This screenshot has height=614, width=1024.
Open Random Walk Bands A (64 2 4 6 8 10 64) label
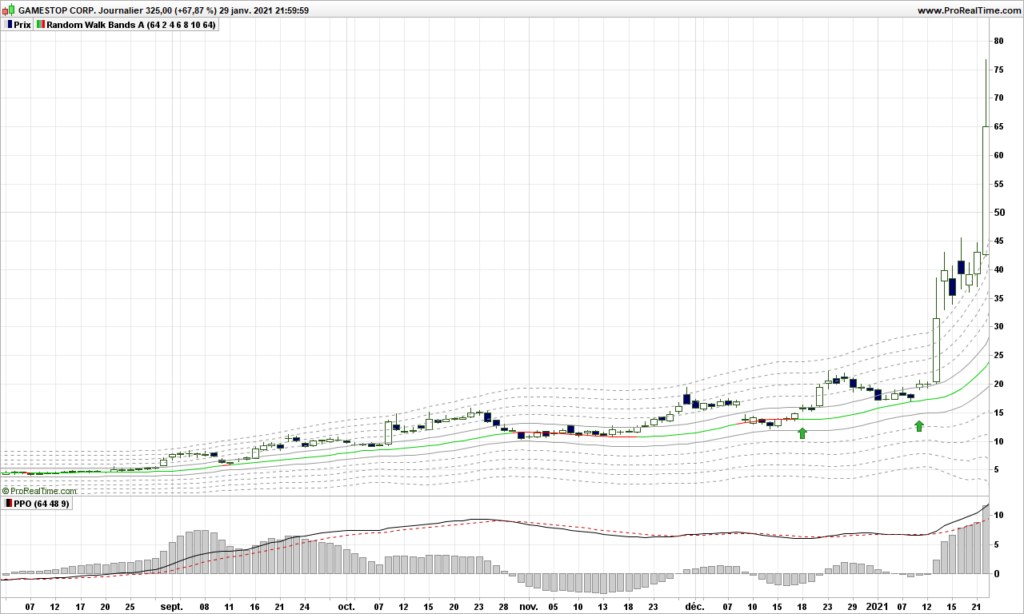131,25
